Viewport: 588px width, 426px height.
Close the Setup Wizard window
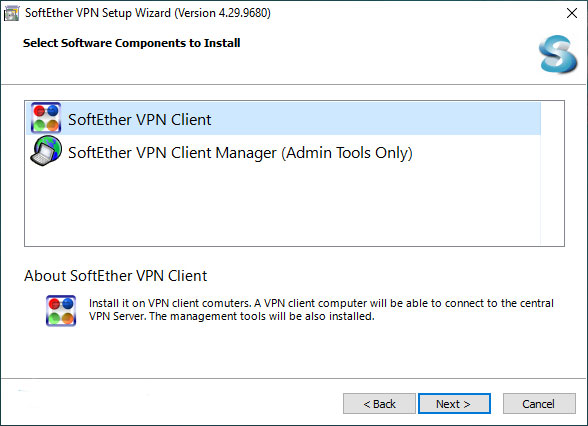(572, 13)
